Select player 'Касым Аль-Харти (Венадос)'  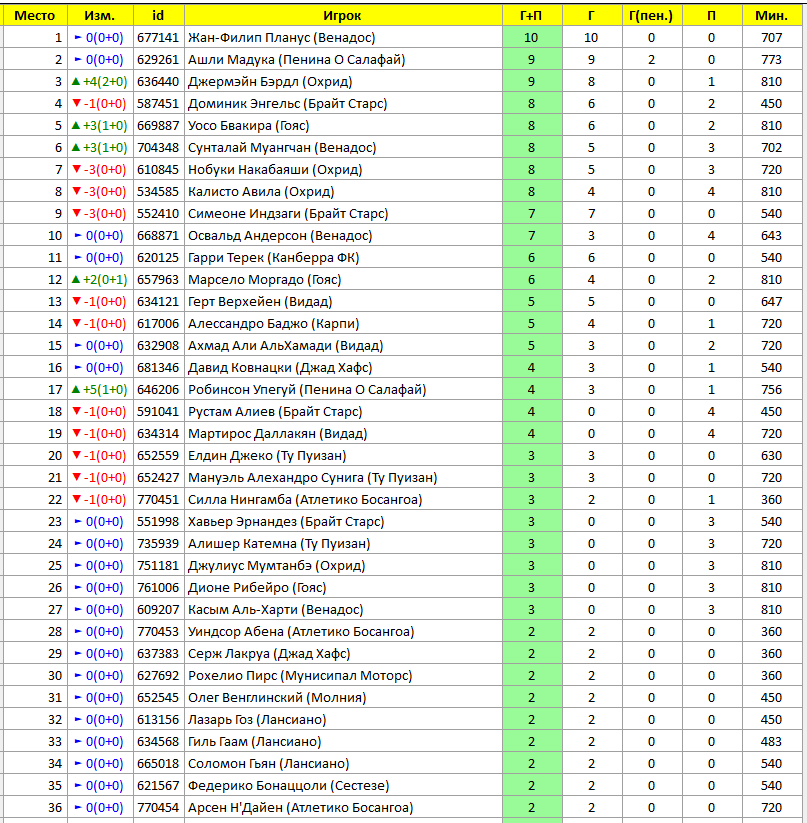[x=275, y=610]
